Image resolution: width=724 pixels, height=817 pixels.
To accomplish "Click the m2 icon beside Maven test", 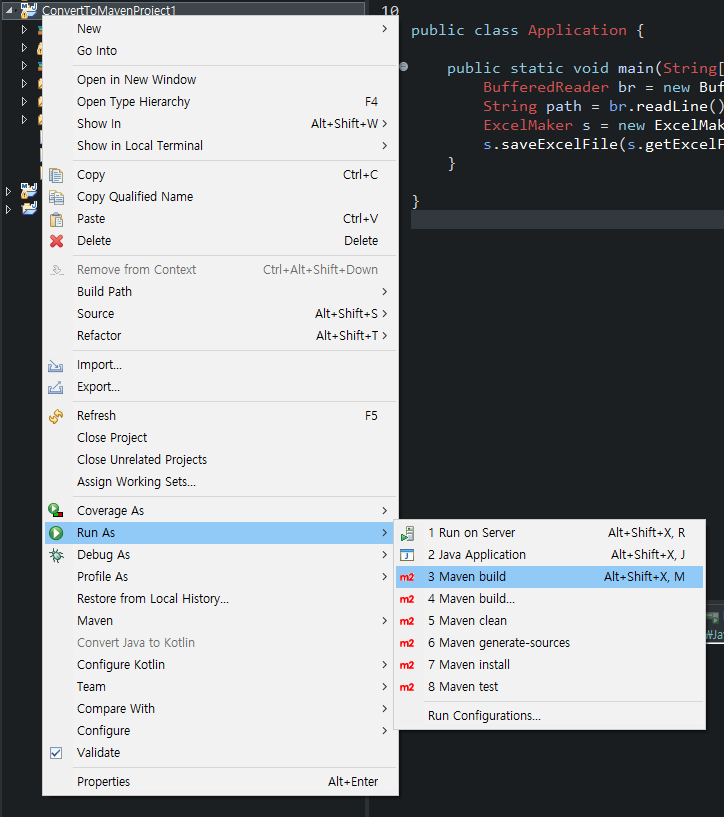I will click(x=407, y=687).
